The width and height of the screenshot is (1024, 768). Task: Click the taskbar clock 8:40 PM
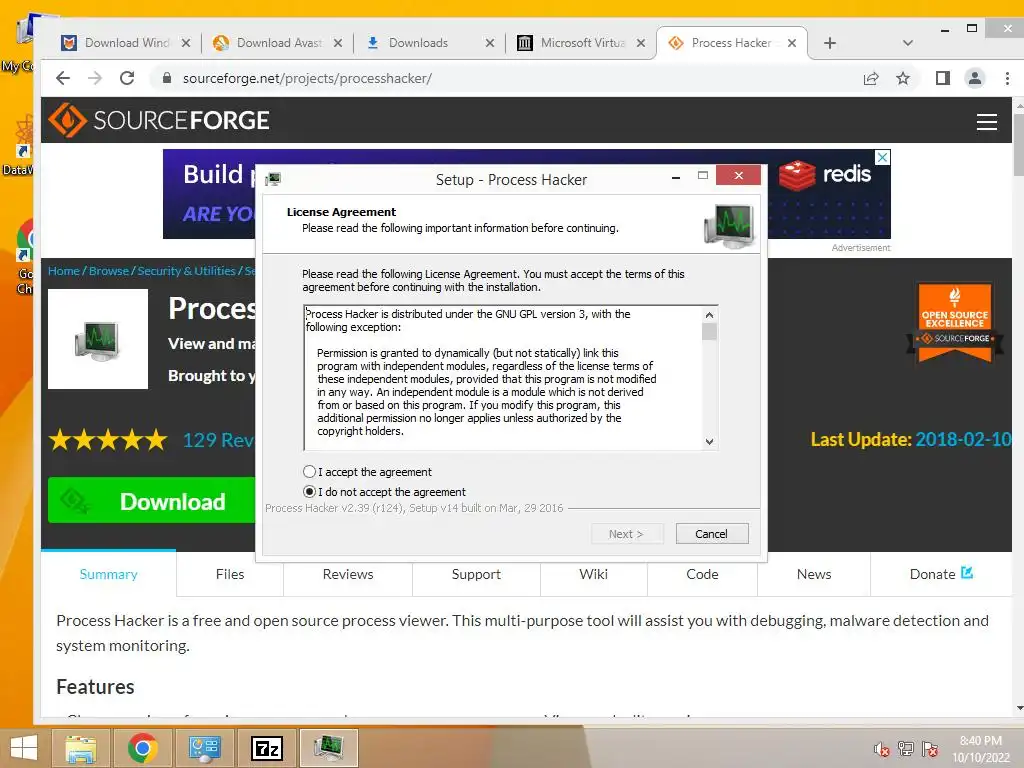(x=981, y=749)
